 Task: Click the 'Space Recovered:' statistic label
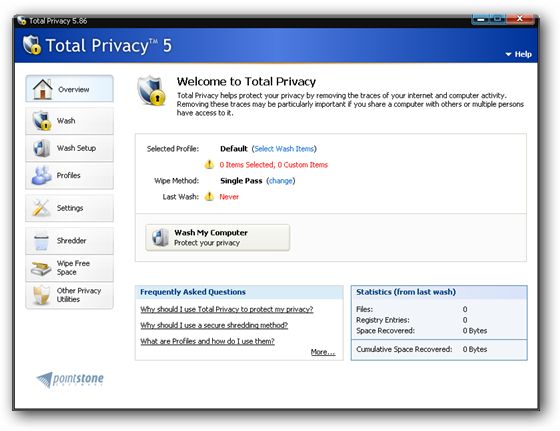[385, 331]
